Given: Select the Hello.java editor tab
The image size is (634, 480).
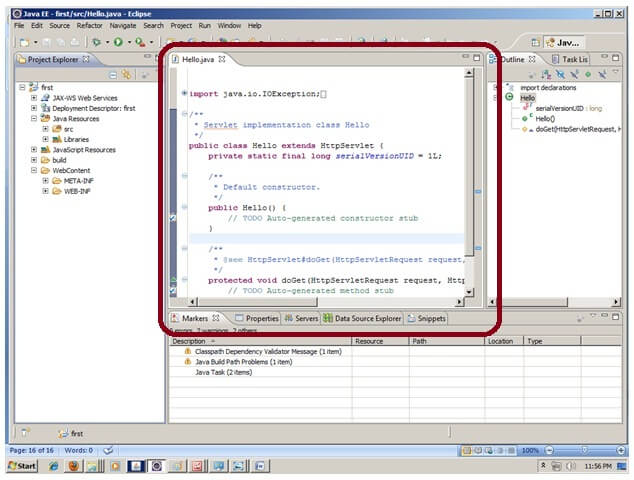Looking at the screenshot, I should pyautogui.click(x=198, y=59).
